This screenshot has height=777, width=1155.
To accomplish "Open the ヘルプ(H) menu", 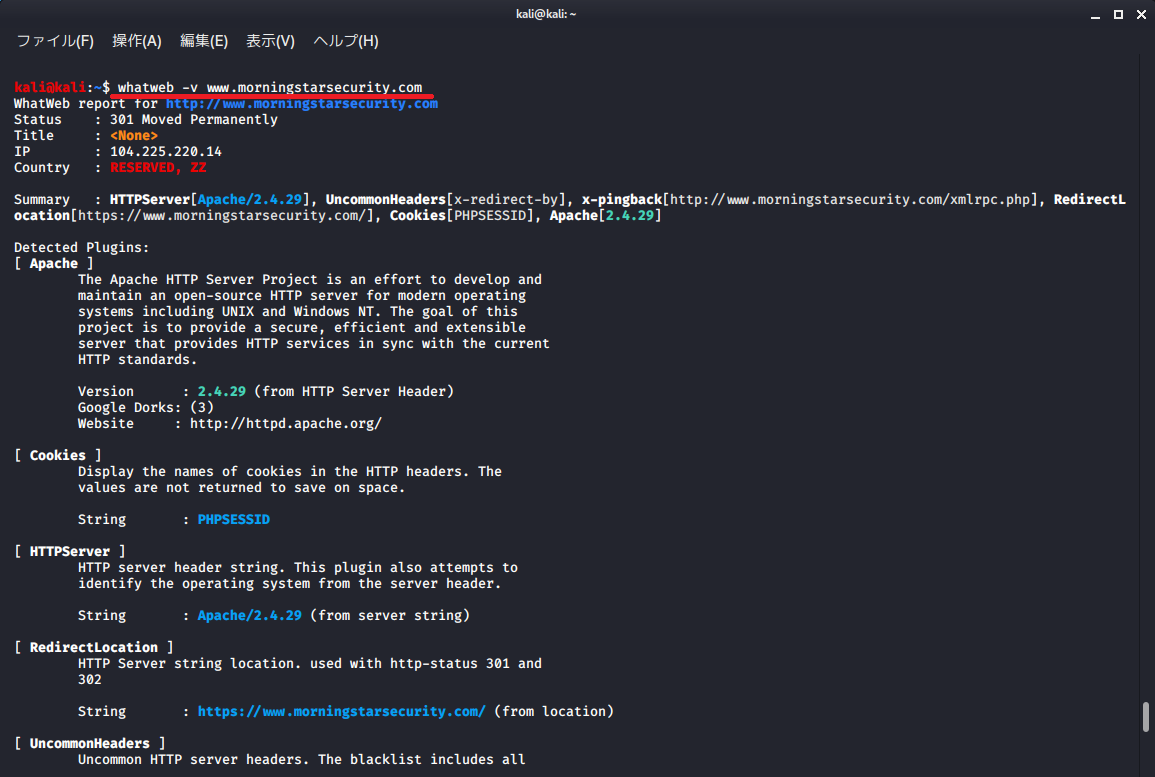I will [346, 41].
